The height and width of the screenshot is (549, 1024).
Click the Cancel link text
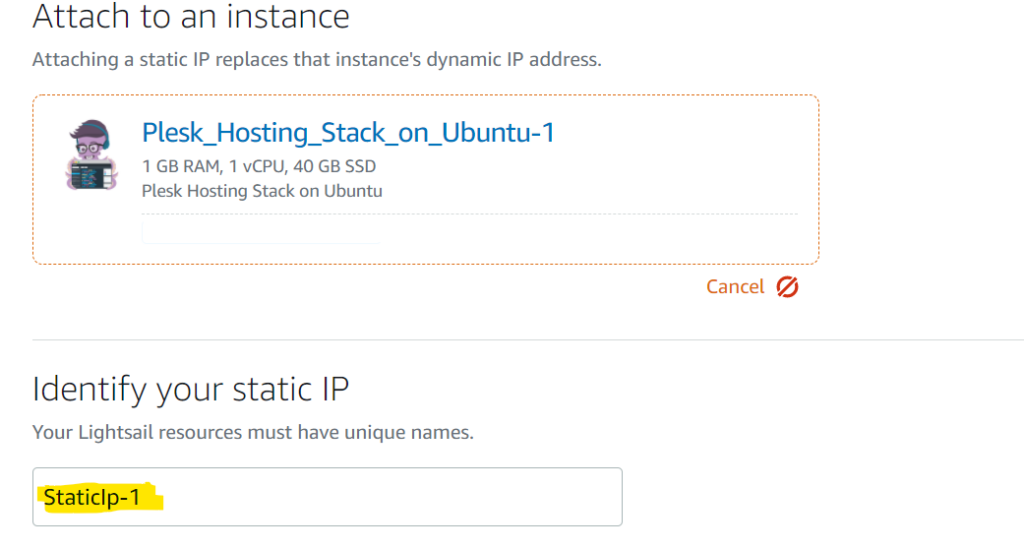(x=735, y=287)
